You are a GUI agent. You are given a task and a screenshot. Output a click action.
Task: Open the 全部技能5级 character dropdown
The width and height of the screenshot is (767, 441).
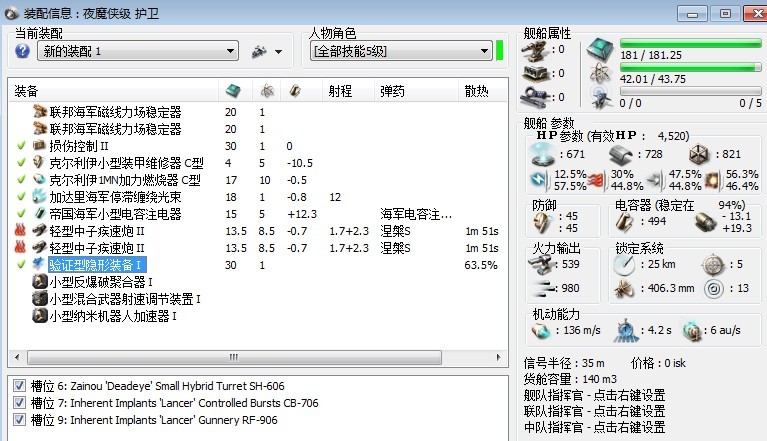[x=401, y=50]
